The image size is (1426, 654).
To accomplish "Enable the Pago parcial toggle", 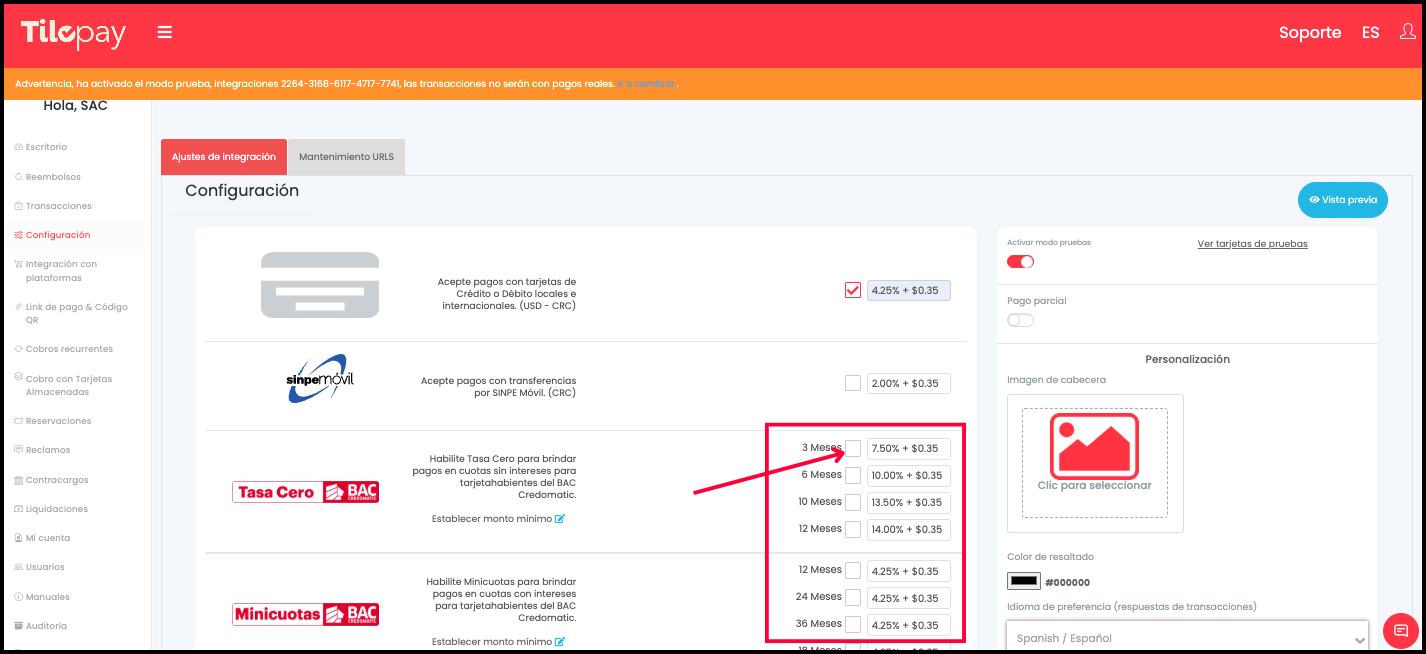I will tap(1020, 320).
